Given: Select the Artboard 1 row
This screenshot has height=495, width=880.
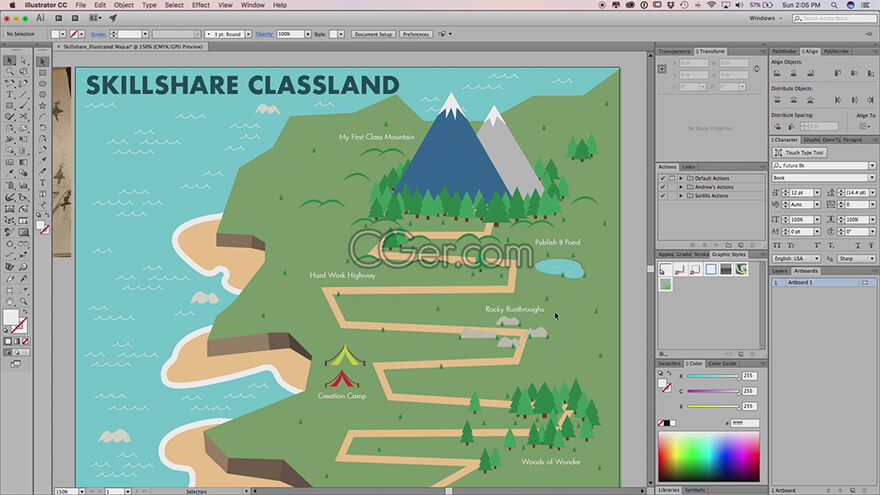Looking at the screenshot, I should click(x=822, y=282).
